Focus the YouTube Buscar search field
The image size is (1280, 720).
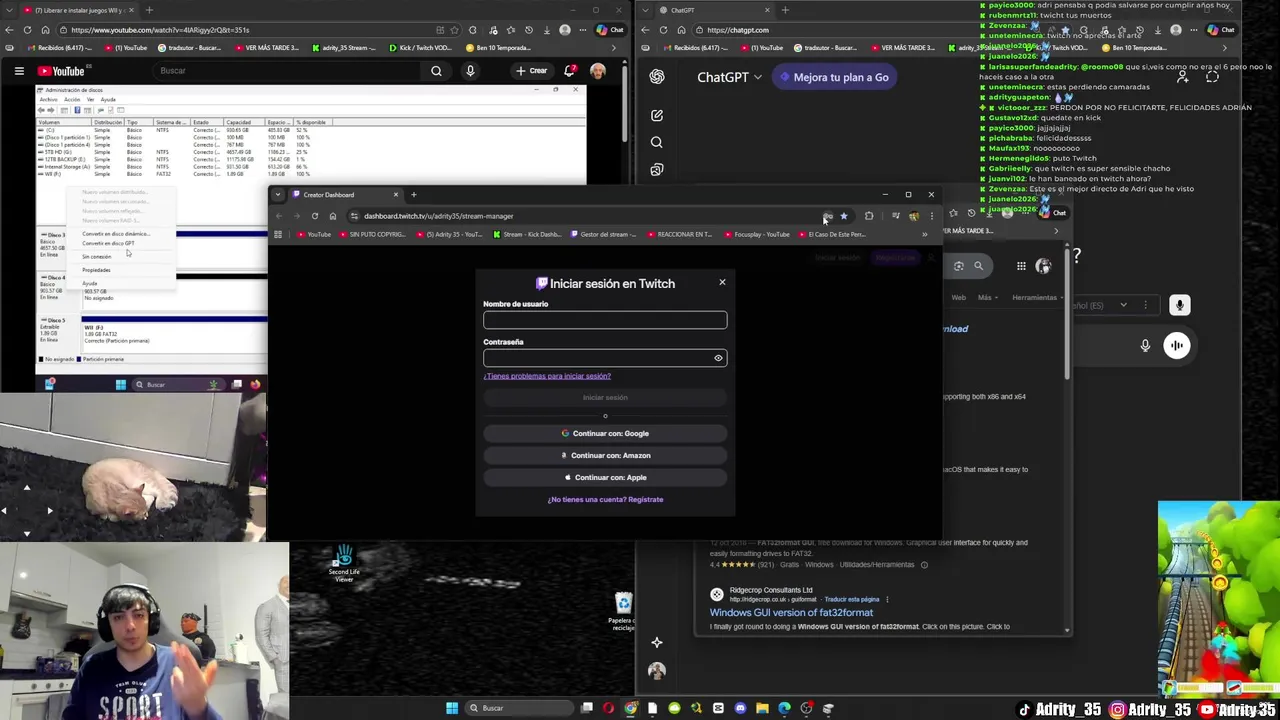[288, 71]
